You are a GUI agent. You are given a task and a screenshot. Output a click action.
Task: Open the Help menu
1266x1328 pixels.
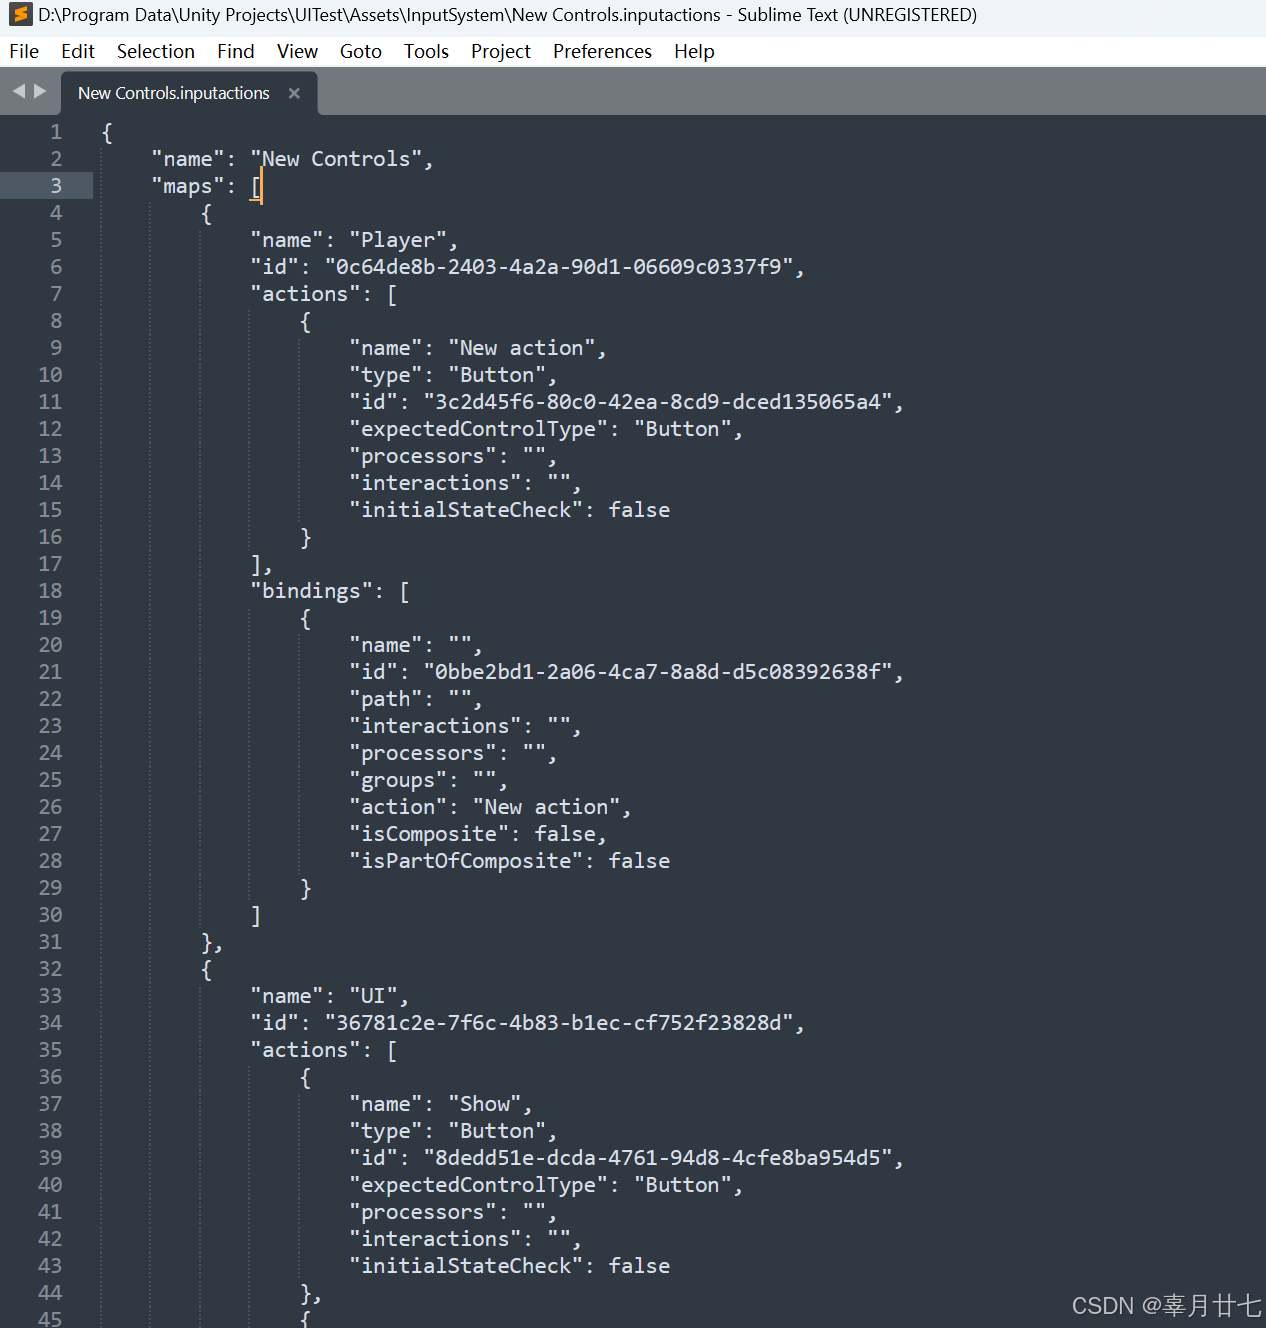coord(694,51)
